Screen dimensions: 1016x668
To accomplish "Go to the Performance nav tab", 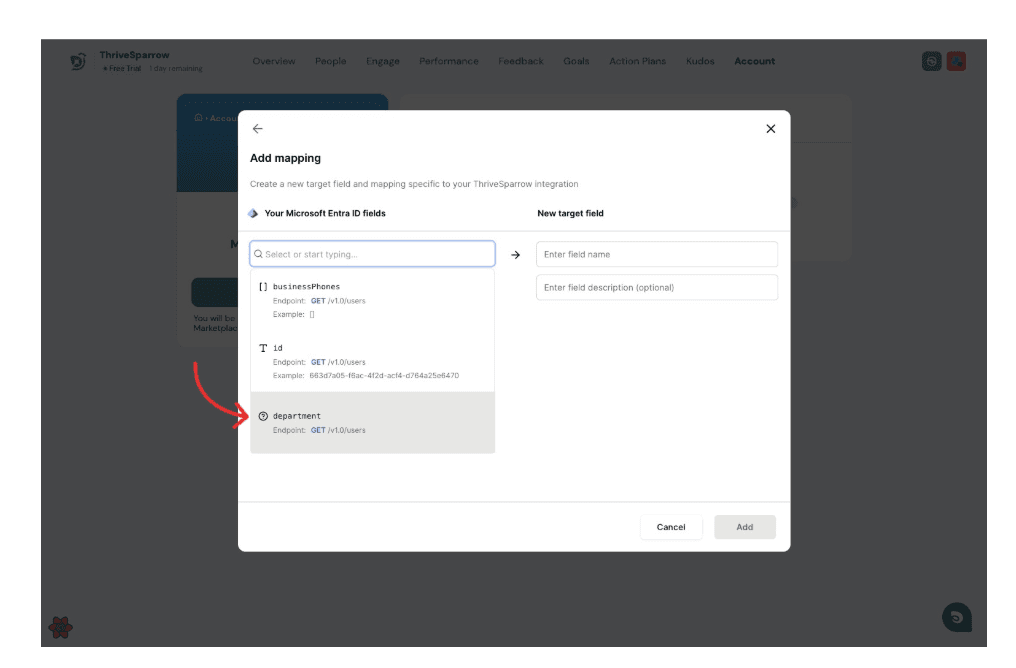I will point(448,61).
